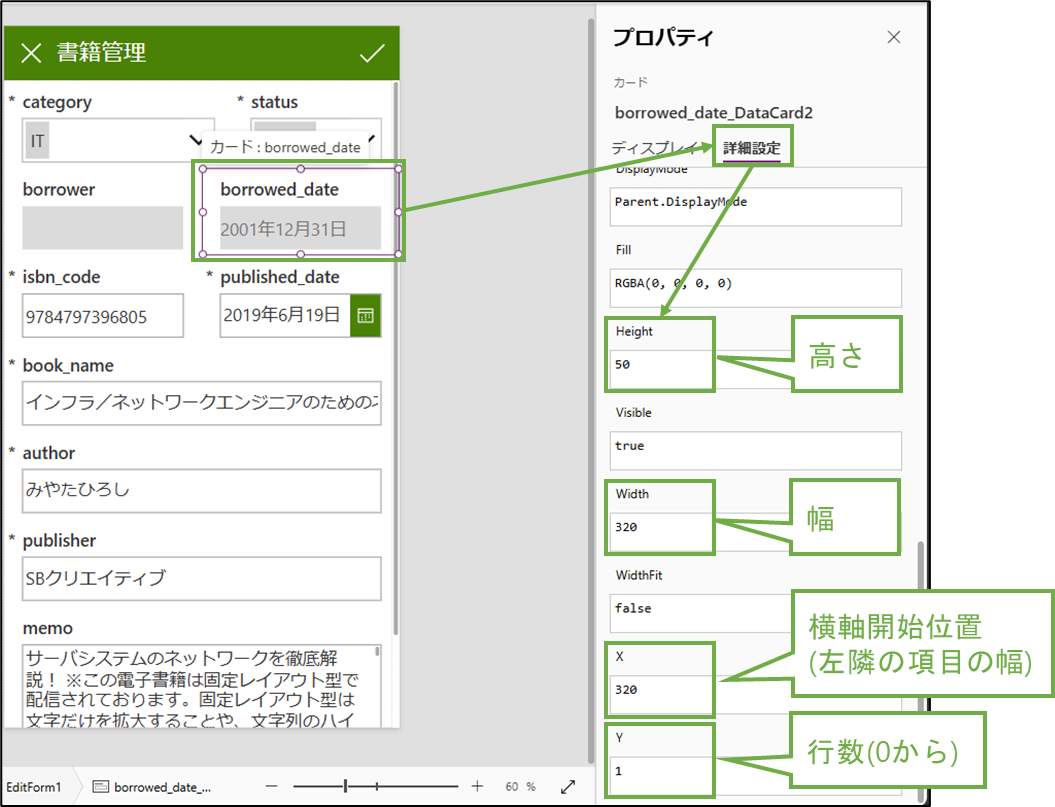Viewport: 1055px width, 807px height.
Task: Close the プロパティ panel
Action: coord(894,37)
